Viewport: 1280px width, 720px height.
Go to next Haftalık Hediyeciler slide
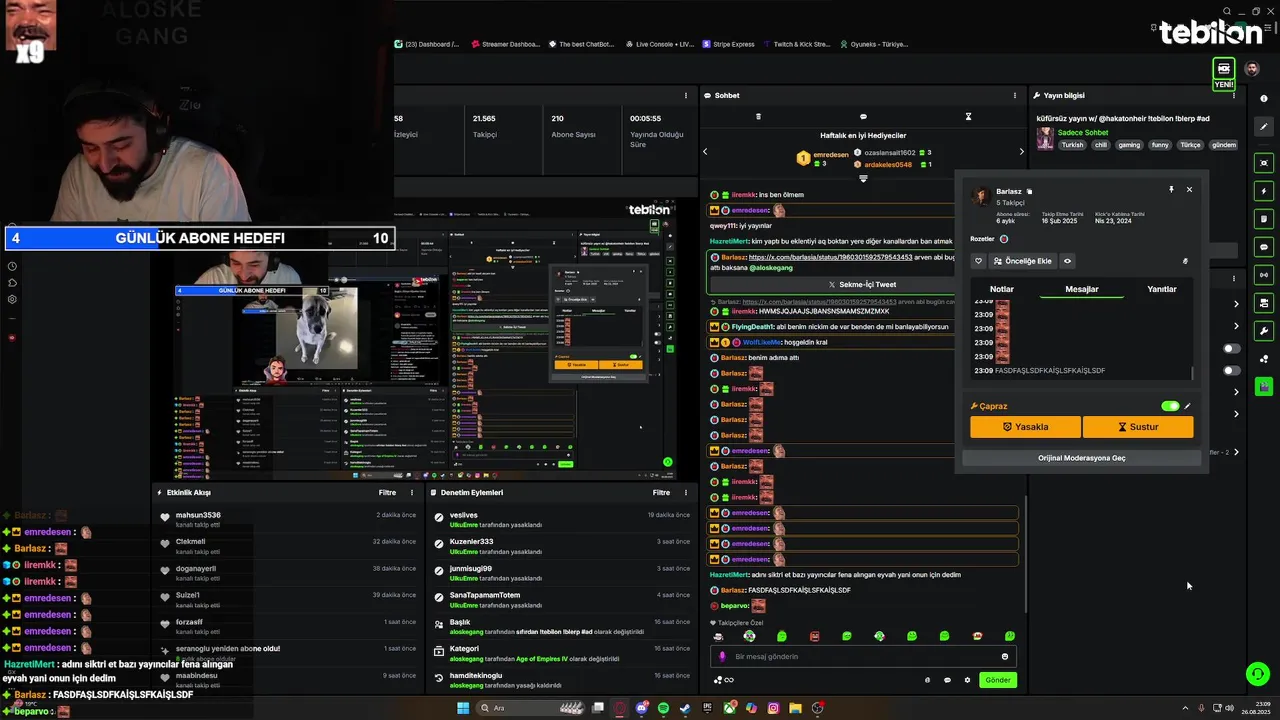coord(1021,152)
